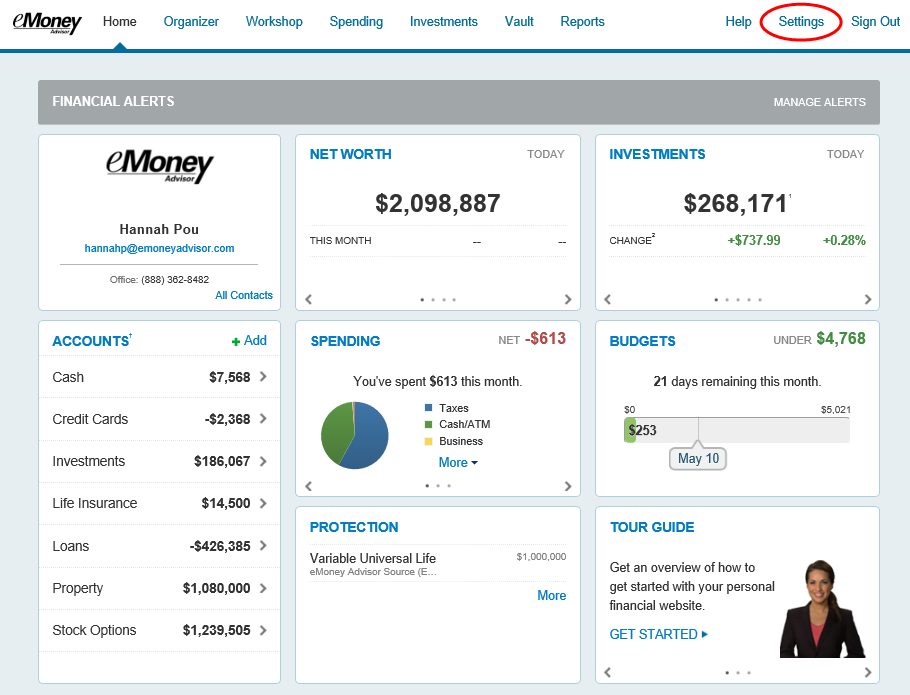Image resolution: width=910 pixels, height=695 pixels.
Task: Click the $268,171 investments value
Action: click(x=735, y=204)
